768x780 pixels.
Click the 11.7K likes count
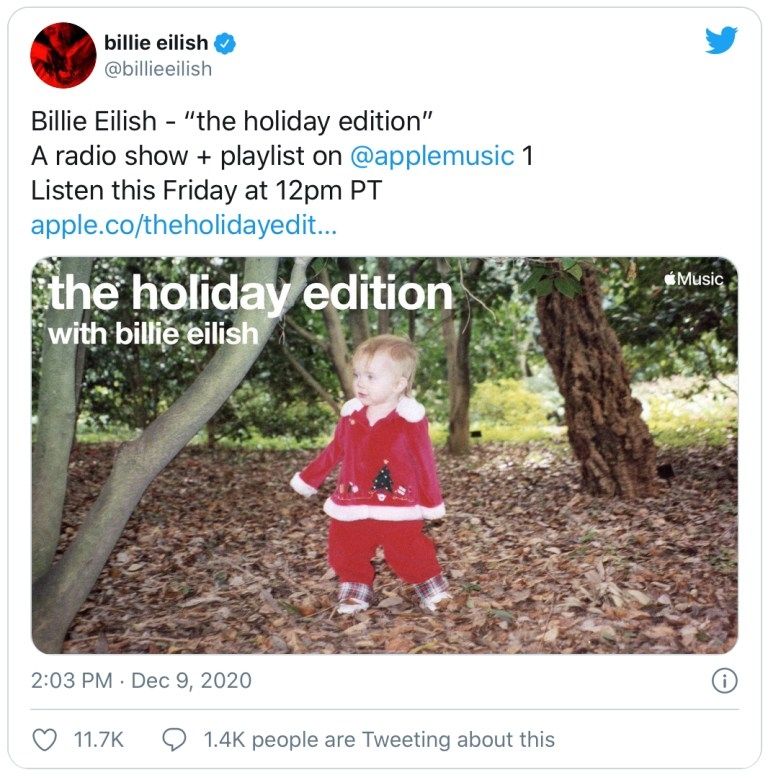coord(98,739)
